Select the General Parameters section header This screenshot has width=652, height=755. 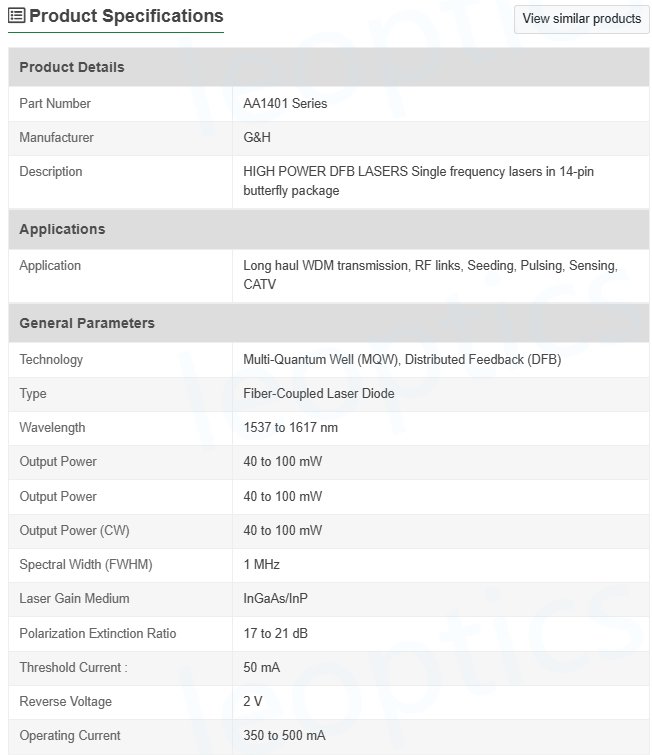(x=87, y=323)
